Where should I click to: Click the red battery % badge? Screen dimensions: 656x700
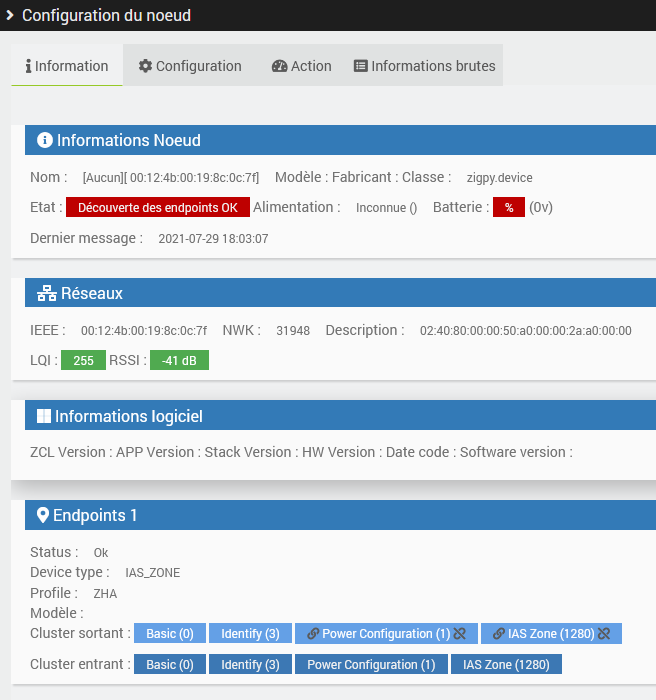pyautogui.click(x=509, y=207)
